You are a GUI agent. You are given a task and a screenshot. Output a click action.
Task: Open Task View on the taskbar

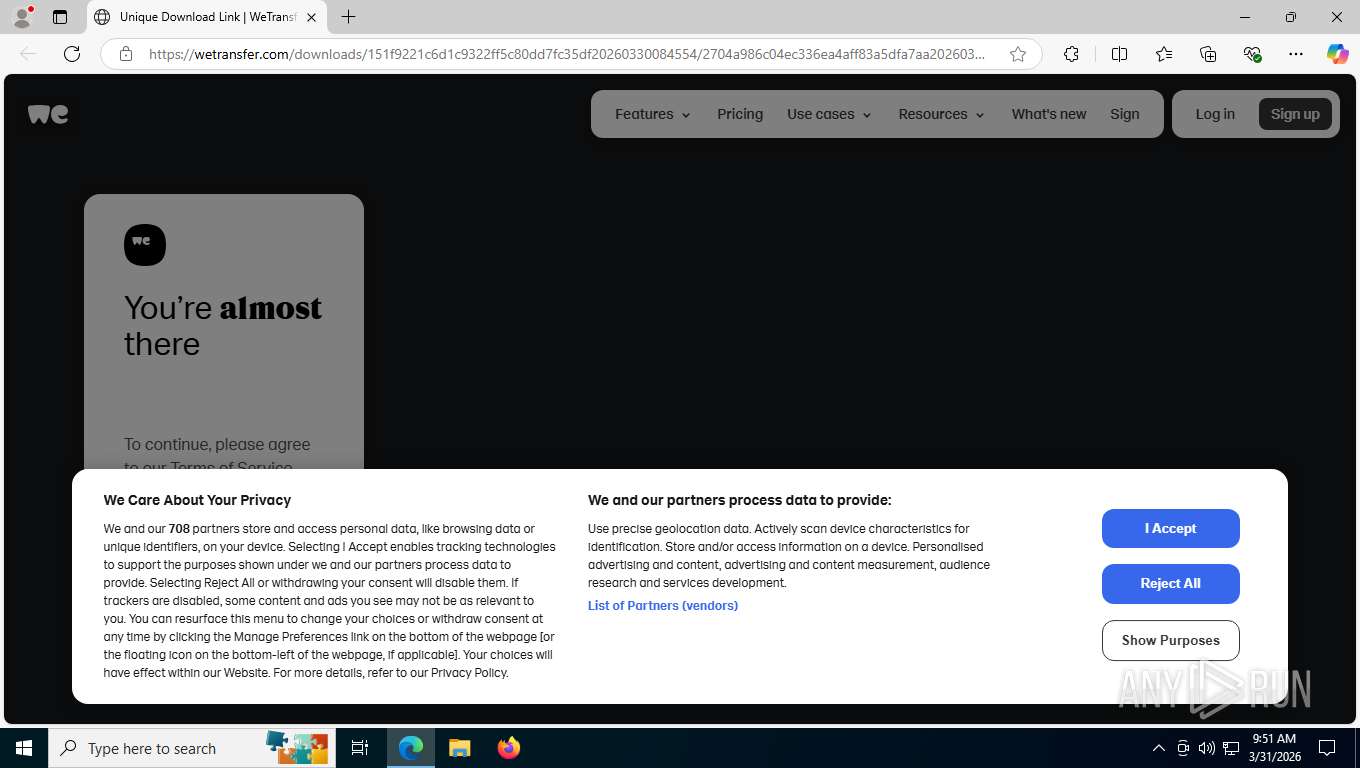tap(360, 748)
